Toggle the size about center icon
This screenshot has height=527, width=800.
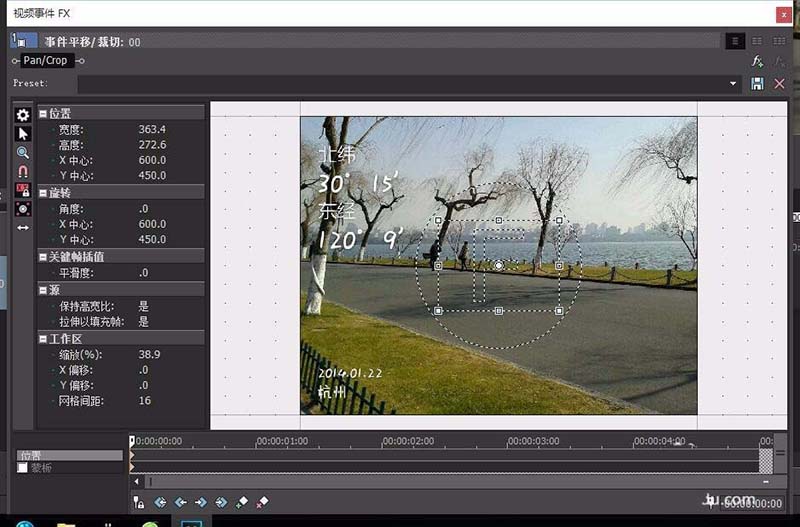coord(22,209)
